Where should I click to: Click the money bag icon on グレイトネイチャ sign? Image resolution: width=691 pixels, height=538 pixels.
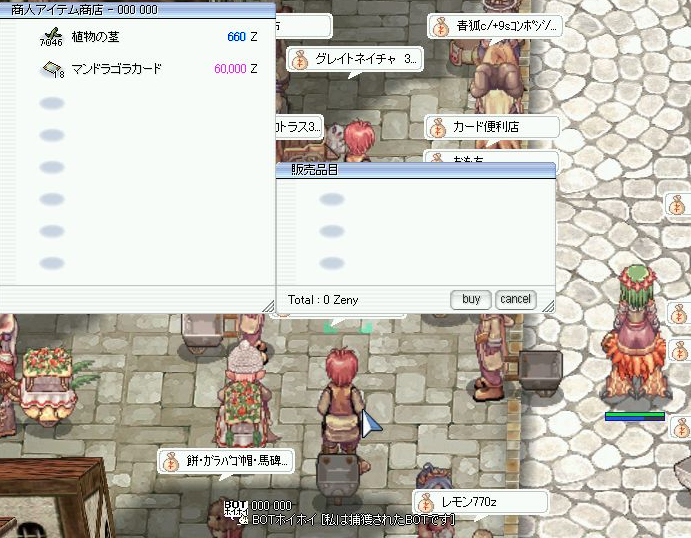click(x=300, y=60)
